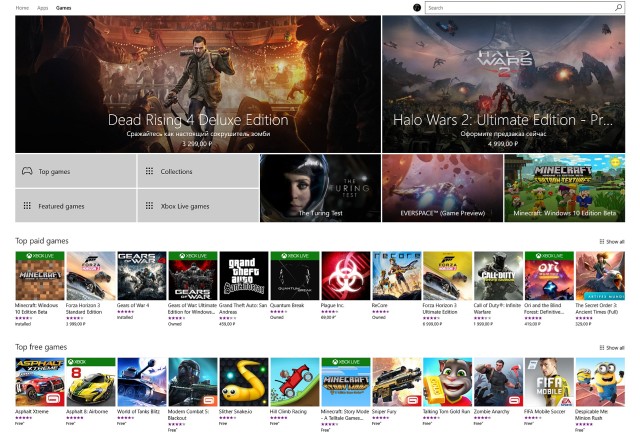
Task: Open Minecraft Windows 10 Edition Beta paid game icon
Action: 40,276
